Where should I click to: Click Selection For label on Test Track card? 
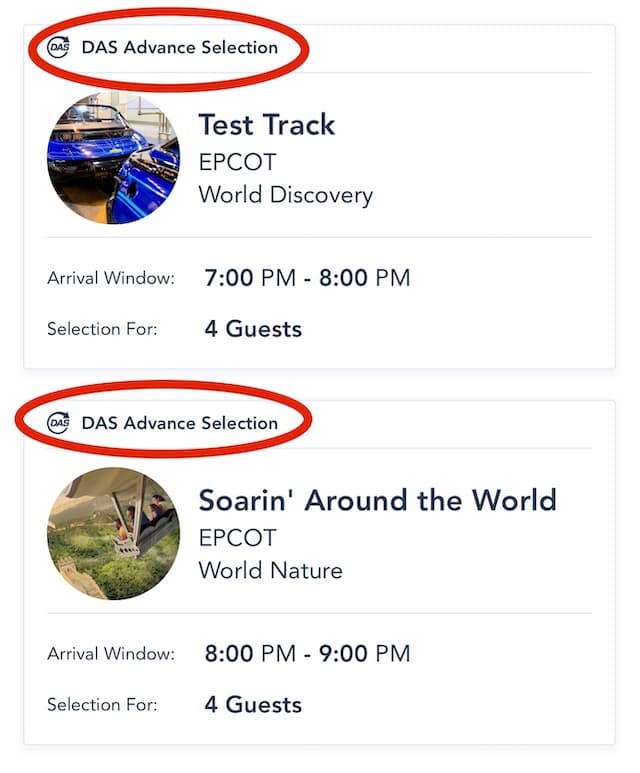tap(102, 329)
